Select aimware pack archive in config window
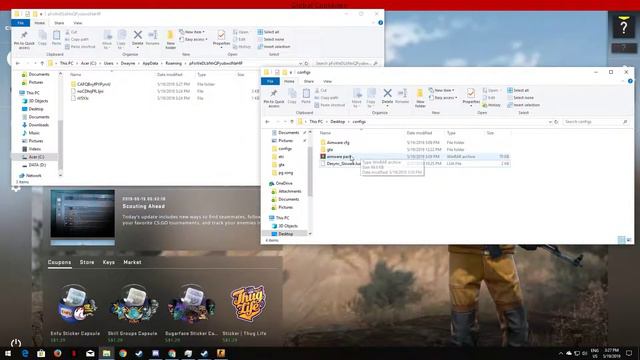640x360 pixels. (x=339, y=156)
